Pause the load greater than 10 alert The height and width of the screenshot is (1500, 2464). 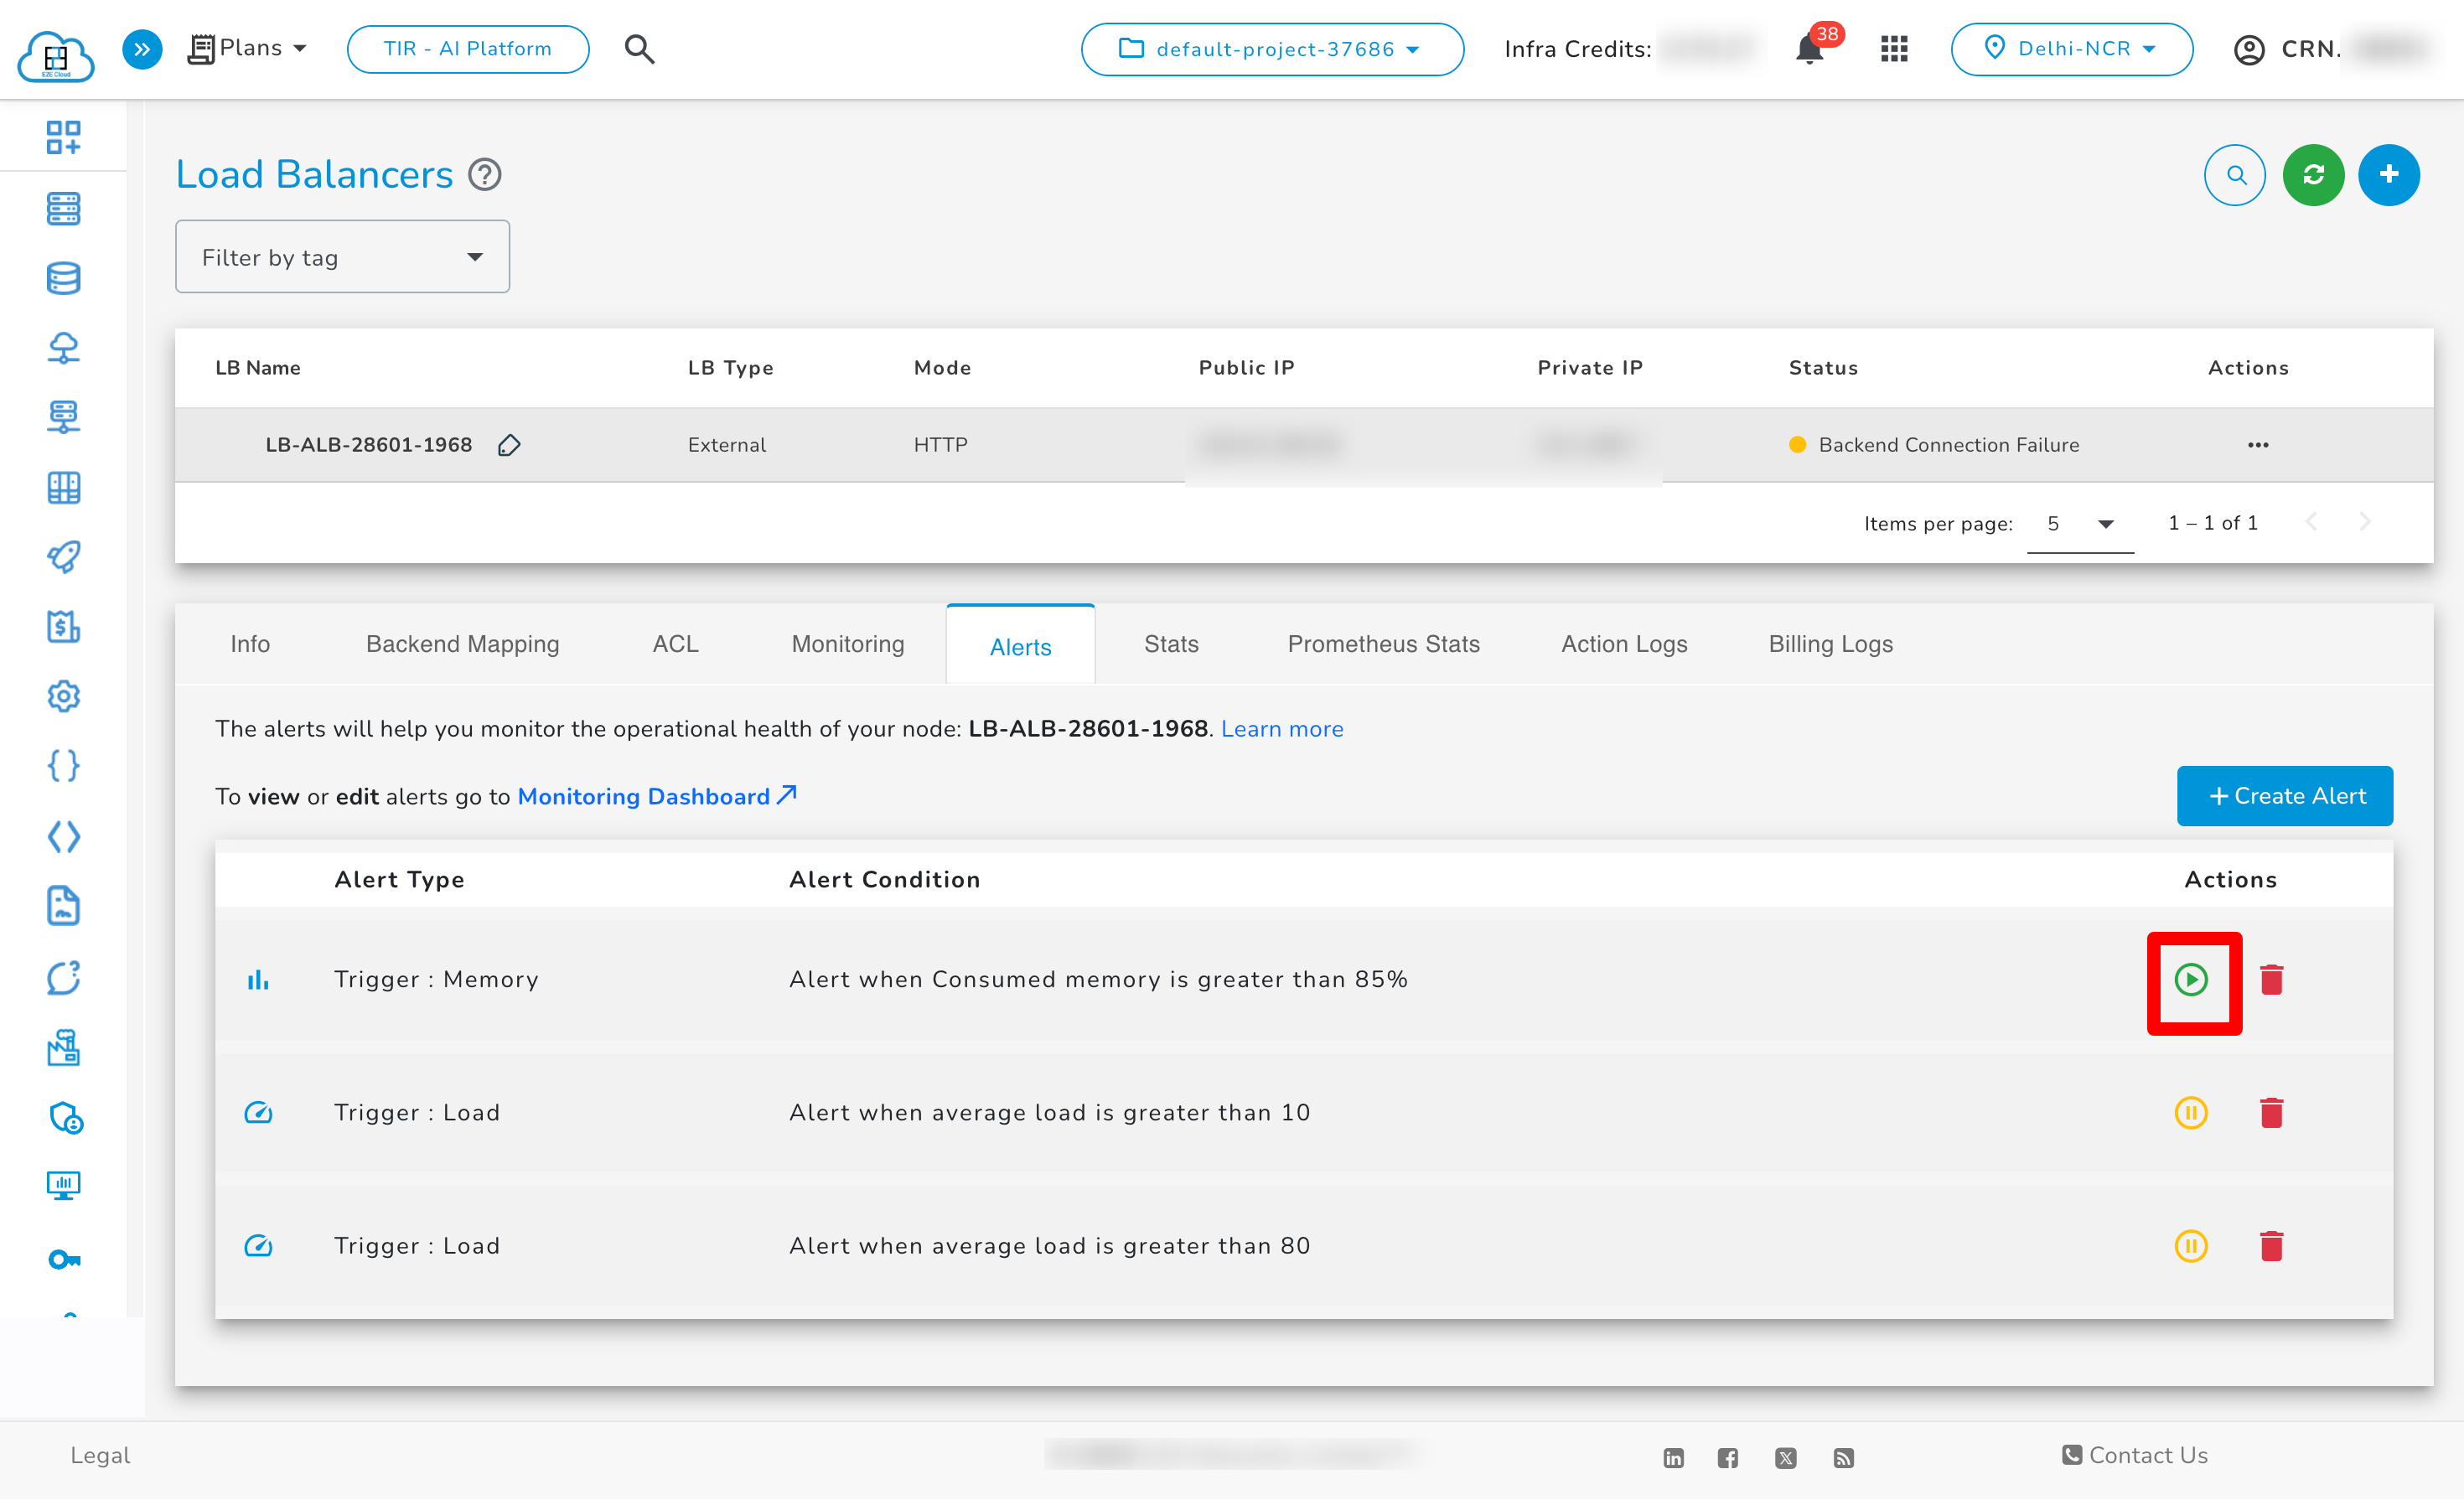(x=2190, y=1112)
